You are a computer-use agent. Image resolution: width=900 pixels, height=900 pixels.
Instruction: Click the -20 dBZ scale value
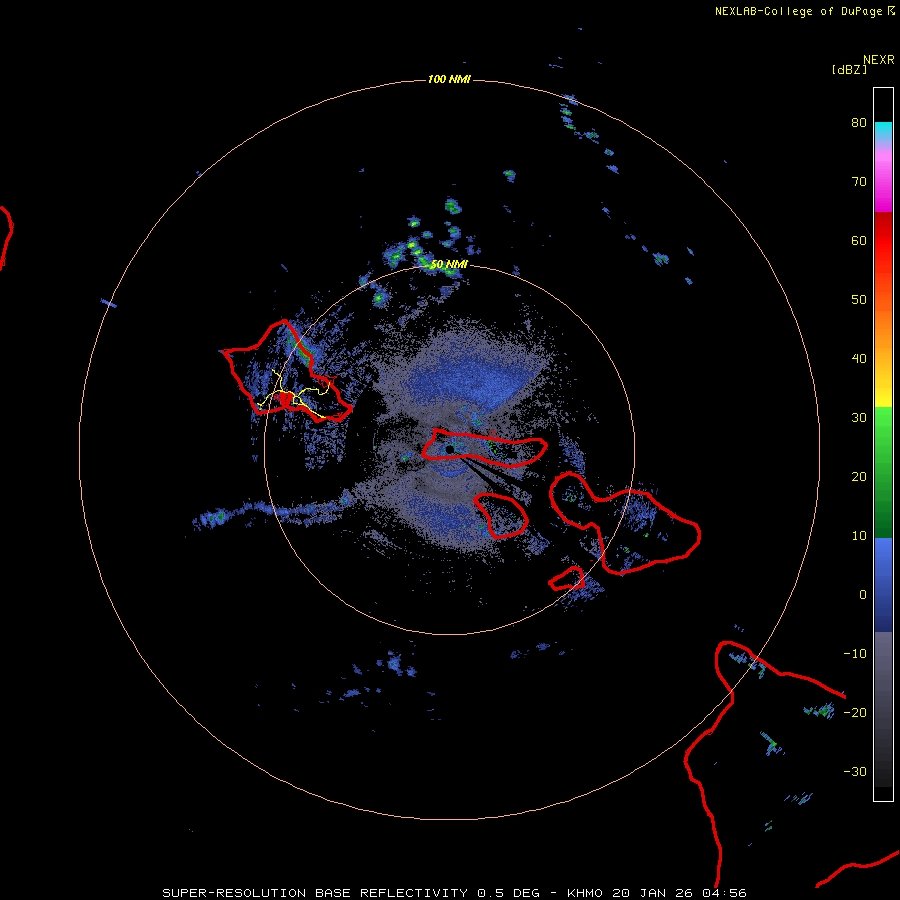coord(855,713)
